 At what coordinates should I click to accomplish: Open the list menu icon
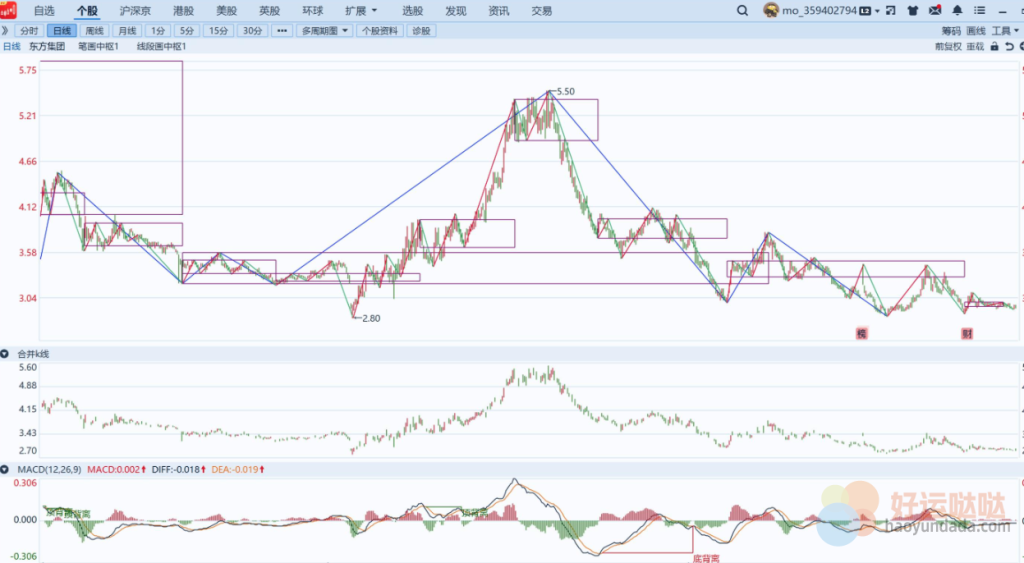pyautogui.click(x=980, y=10)
